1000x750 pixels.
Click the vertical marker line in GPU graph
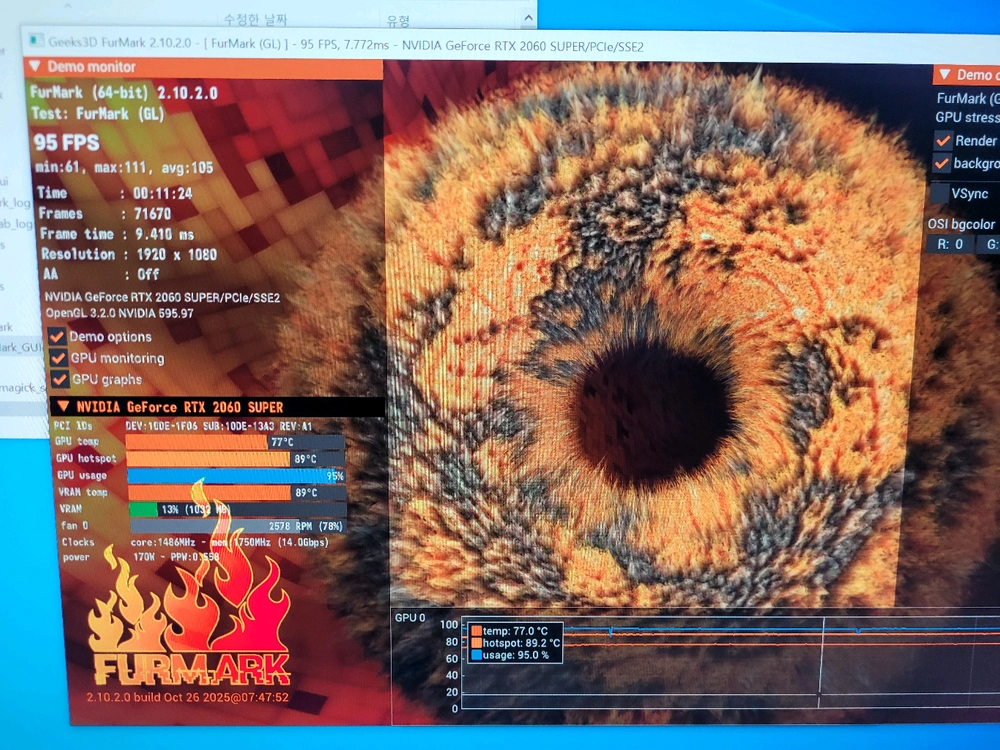(823, 662)
